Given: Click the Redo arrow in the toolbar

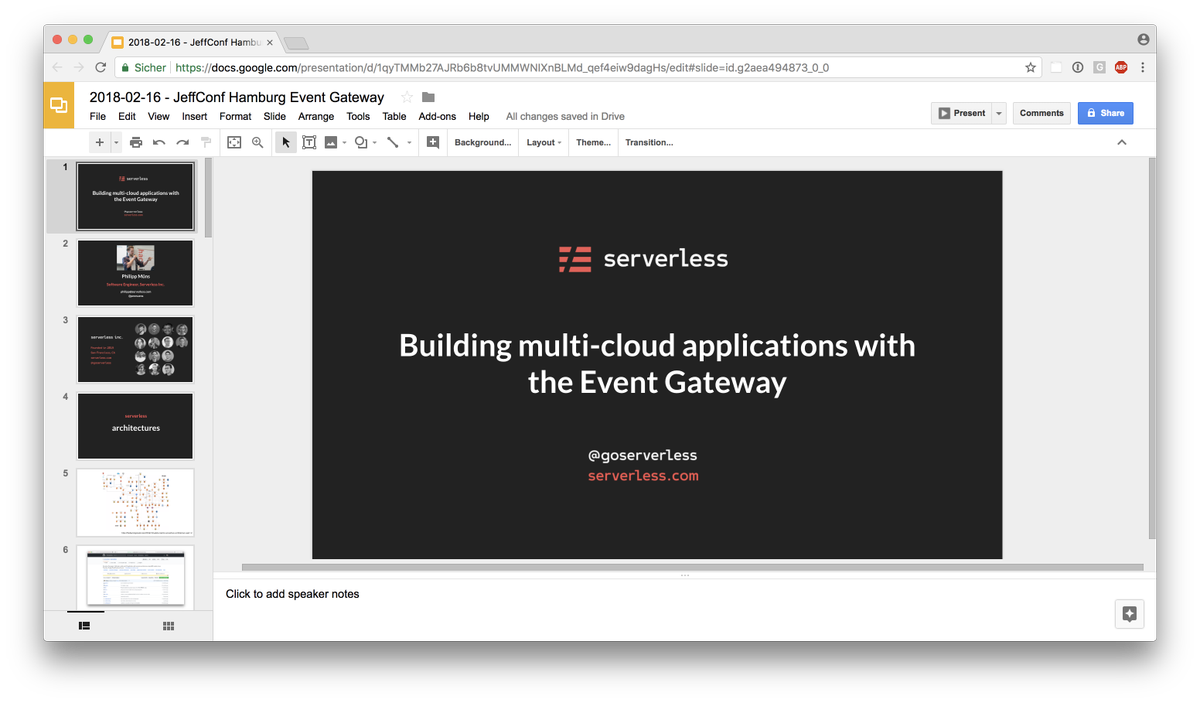Looking at the screenshot, I should pos(183,143).
